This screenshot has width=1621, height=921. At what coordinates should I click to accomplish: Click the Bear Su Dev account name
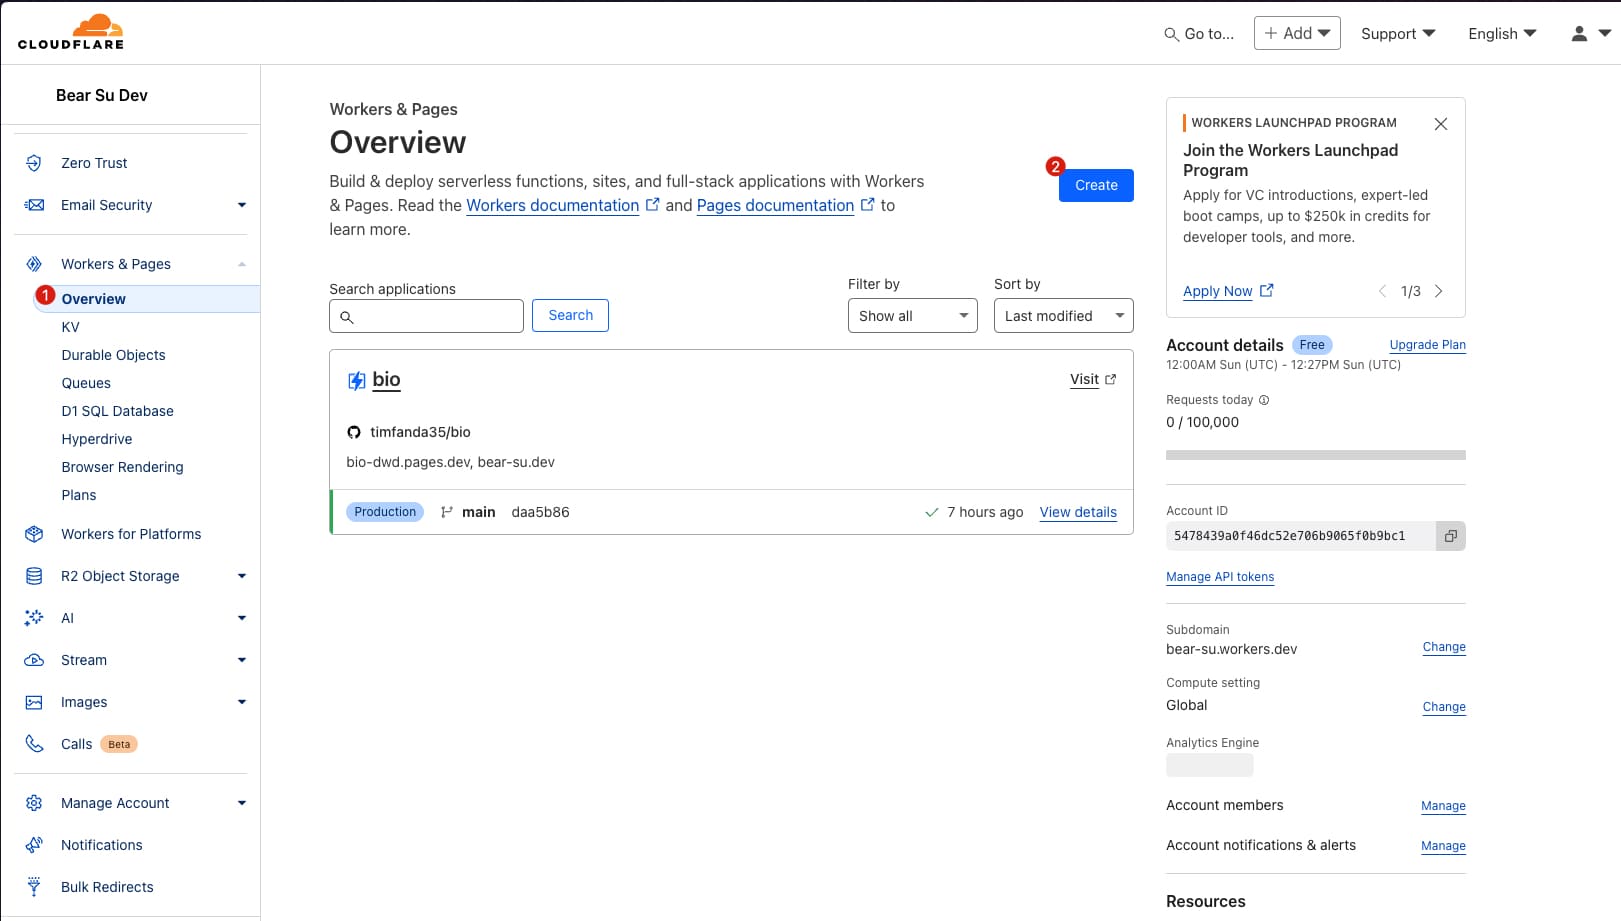pos(101,95)
